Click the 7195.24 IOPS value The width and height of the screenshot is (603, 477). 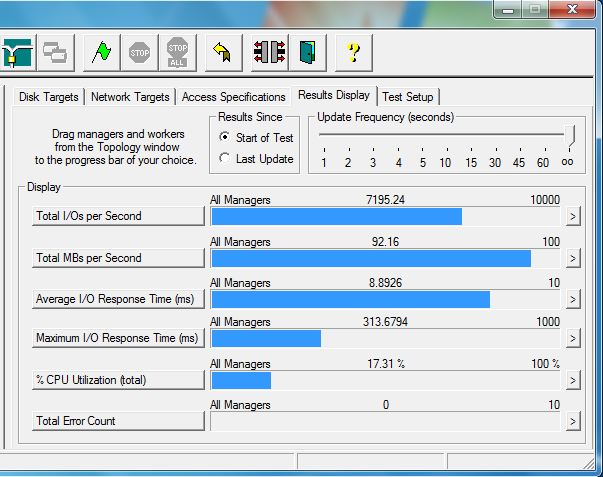(385, 200)
